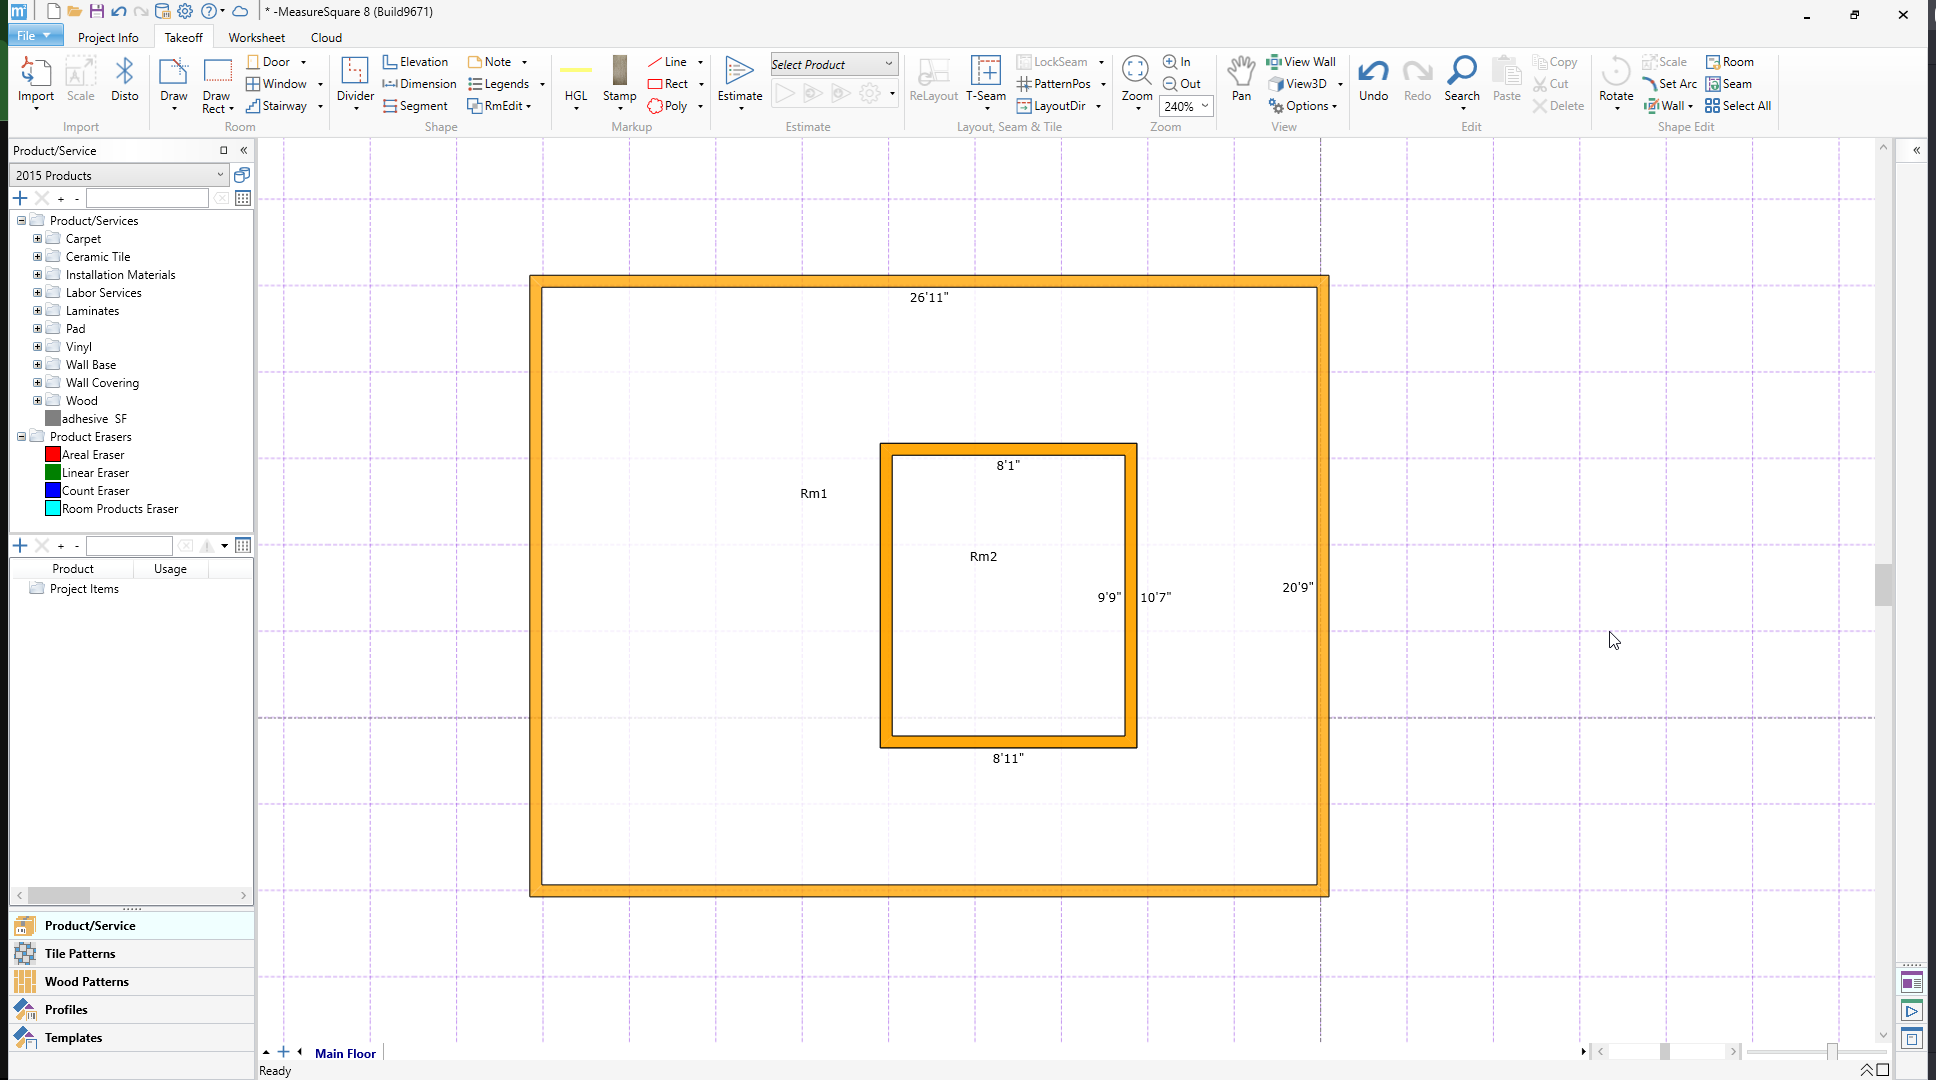This screenshot has width=1936, height=1080.
Task: Select the red Areal Eraser swatch
Action: (x=53, y=455)
